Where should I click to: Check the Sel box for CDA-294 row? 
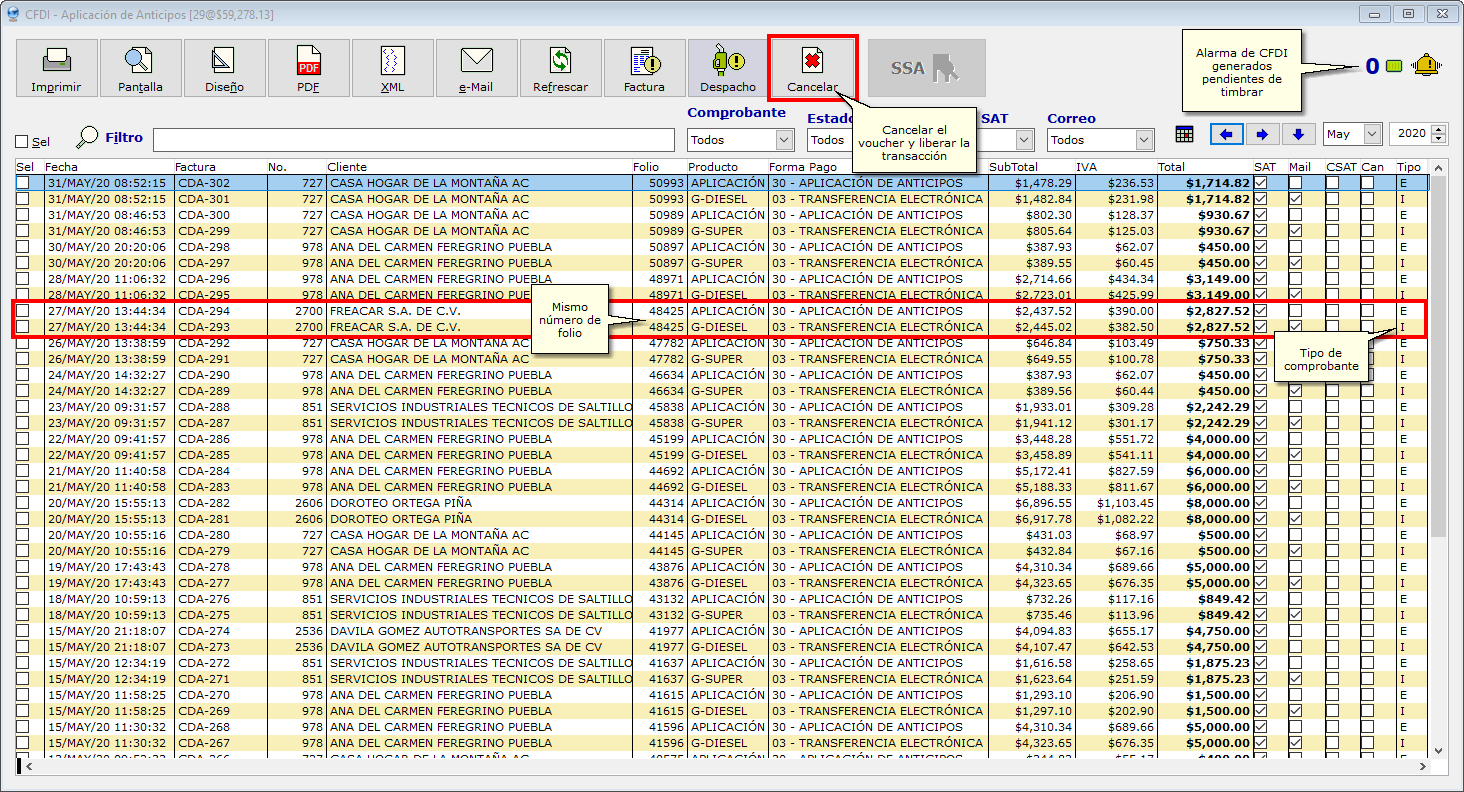pos(22,311)
